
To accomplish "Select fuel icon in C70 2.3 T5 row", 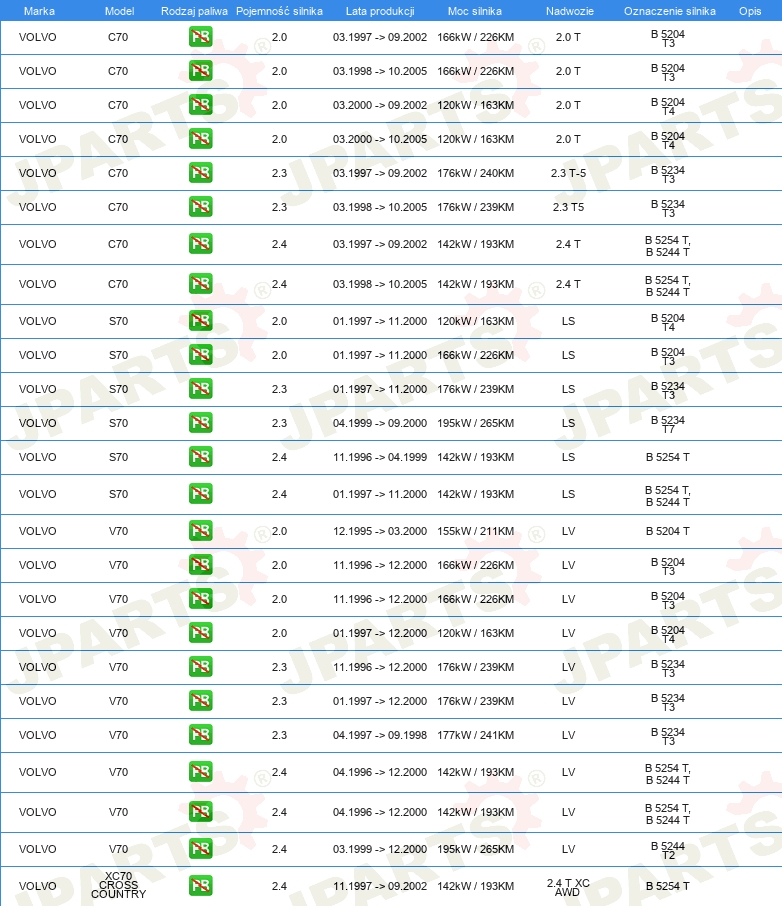I will (201, 207).
